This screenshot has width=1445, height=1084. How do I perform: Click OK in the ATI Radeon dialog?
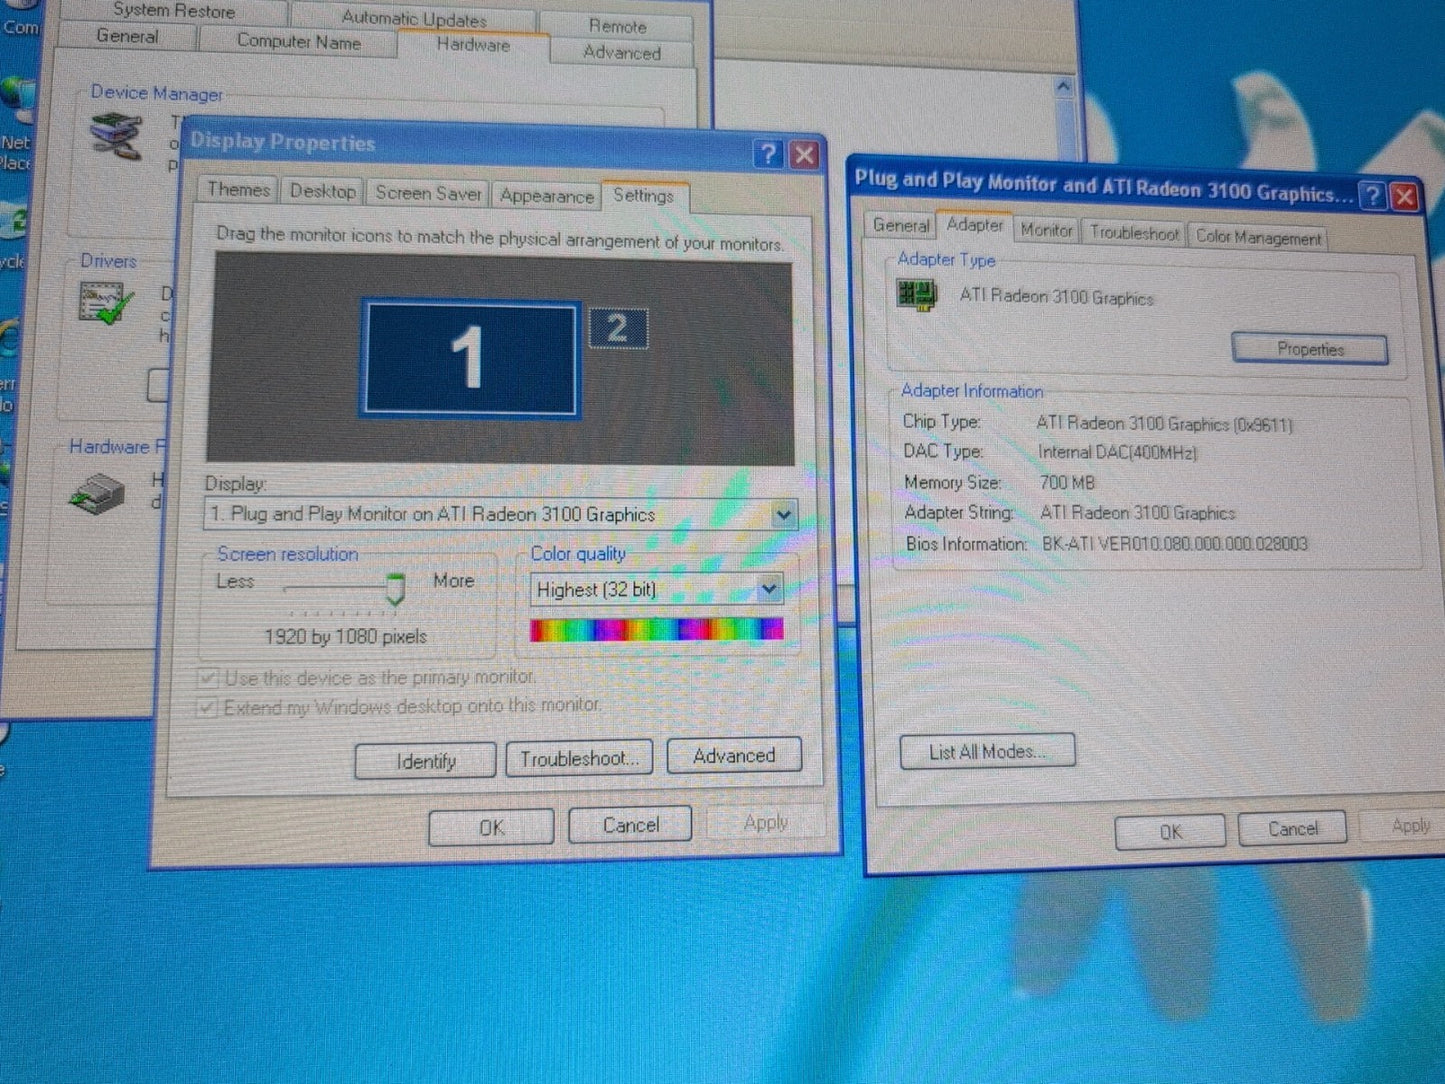pyautogui.click(x=1170, y=831)
